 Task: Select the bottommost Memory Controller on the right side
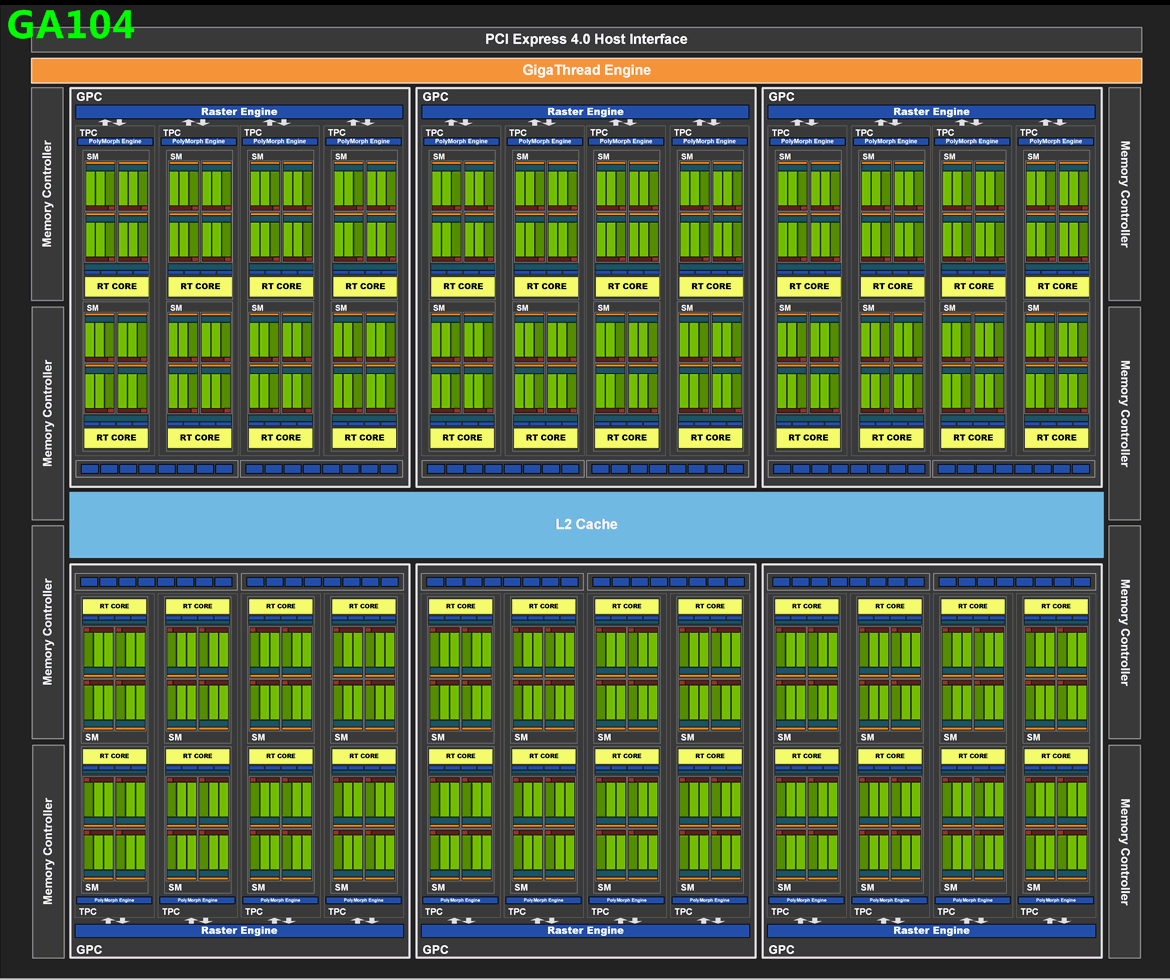click(1124, 850)
